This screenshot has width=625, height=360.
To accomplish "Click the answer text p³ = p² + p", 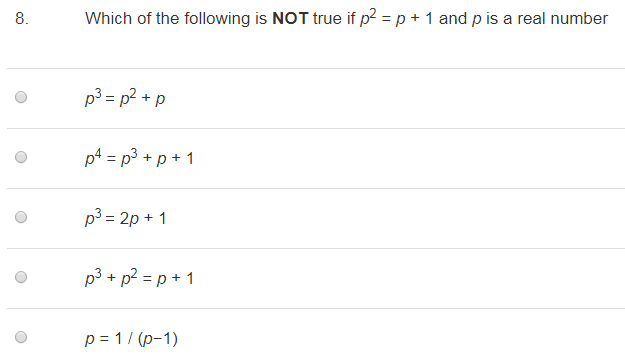I will (x=125, y=98).
